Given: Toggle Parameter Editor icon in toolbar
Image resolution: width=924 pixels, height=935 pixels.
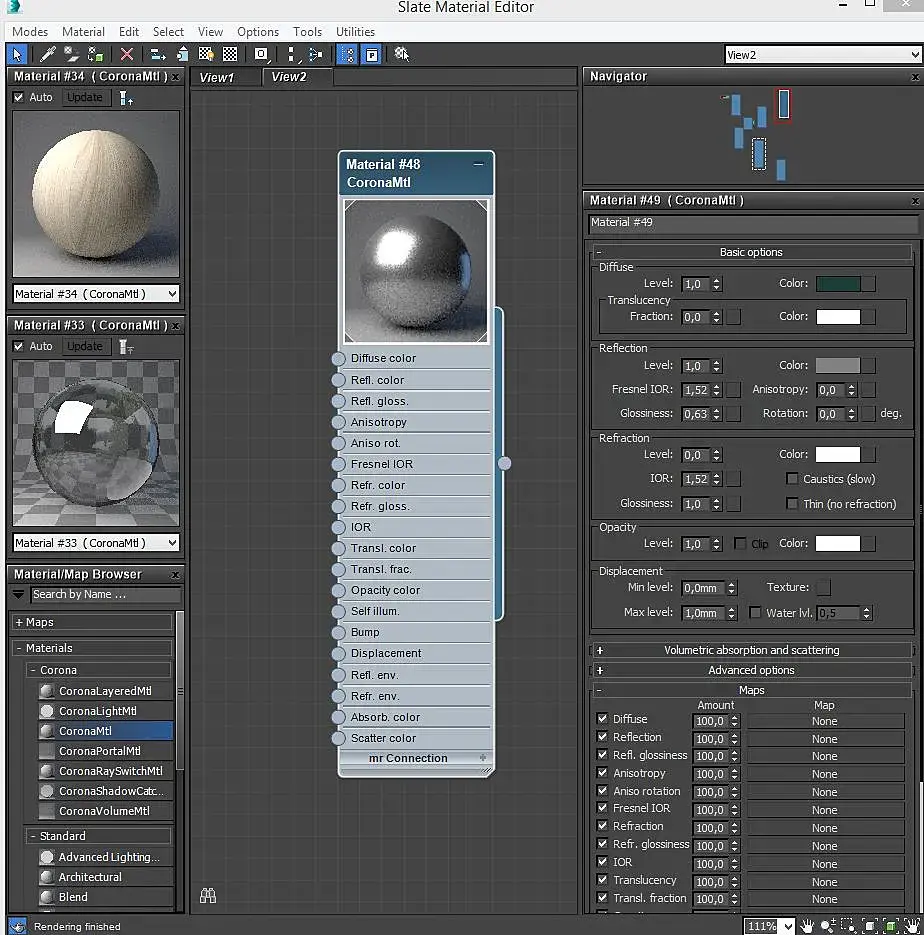Looking at the screenshot, I should [x=371, y=54].
